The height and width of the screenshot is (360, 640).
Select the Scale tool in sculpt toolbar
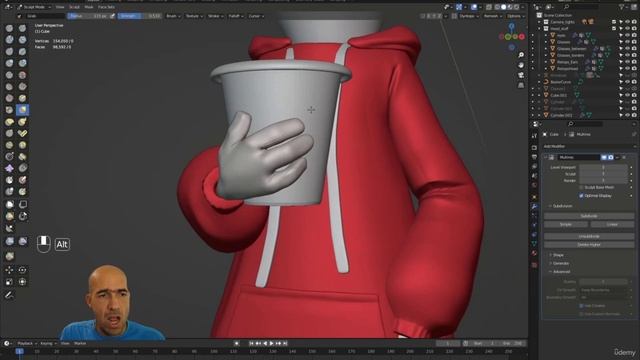click(x=9, y=282)
